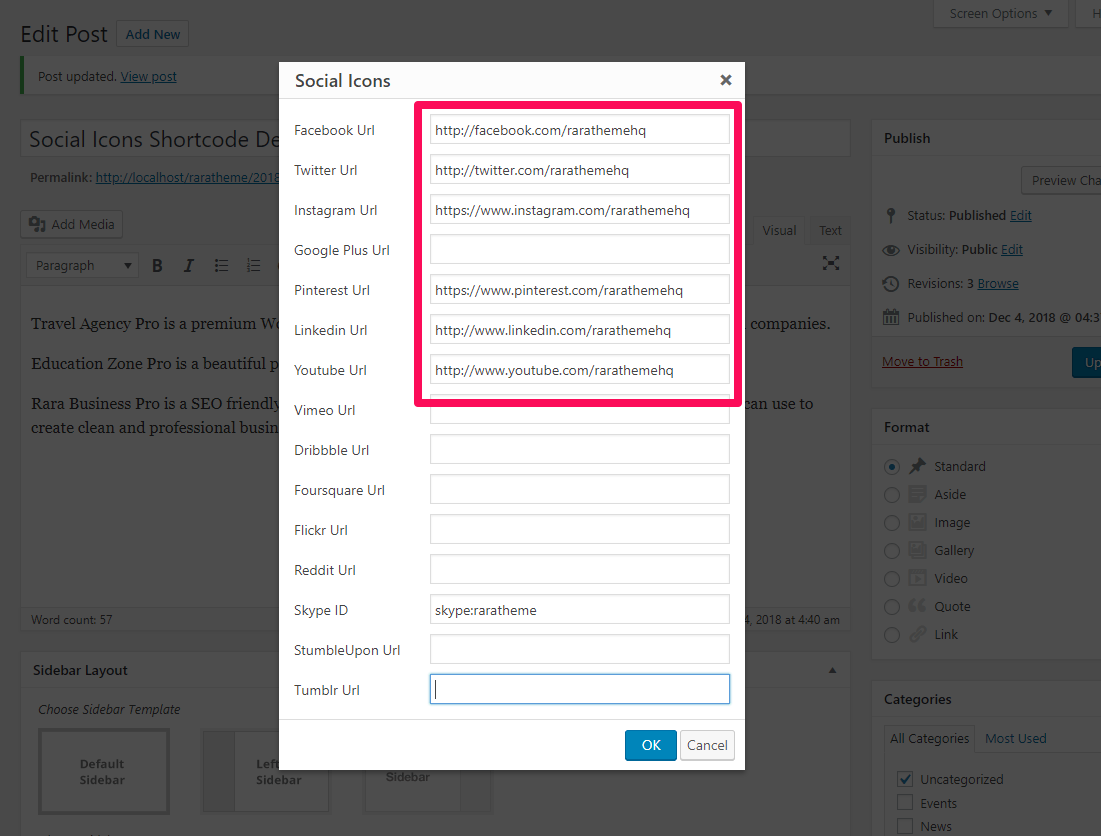Click the Foursquare Url field
Viewport: 1101px width, 836px height.
579,490
